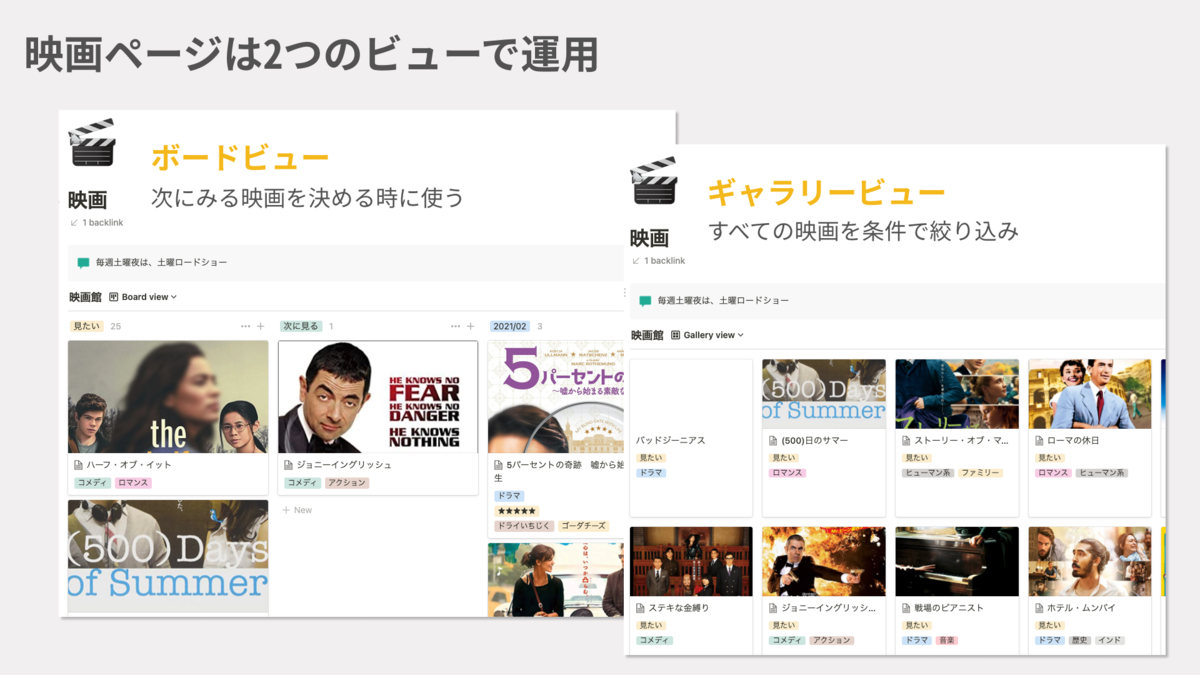Click page icon beside gallery ジョニーイングリッシ card title

pos(773,608)
